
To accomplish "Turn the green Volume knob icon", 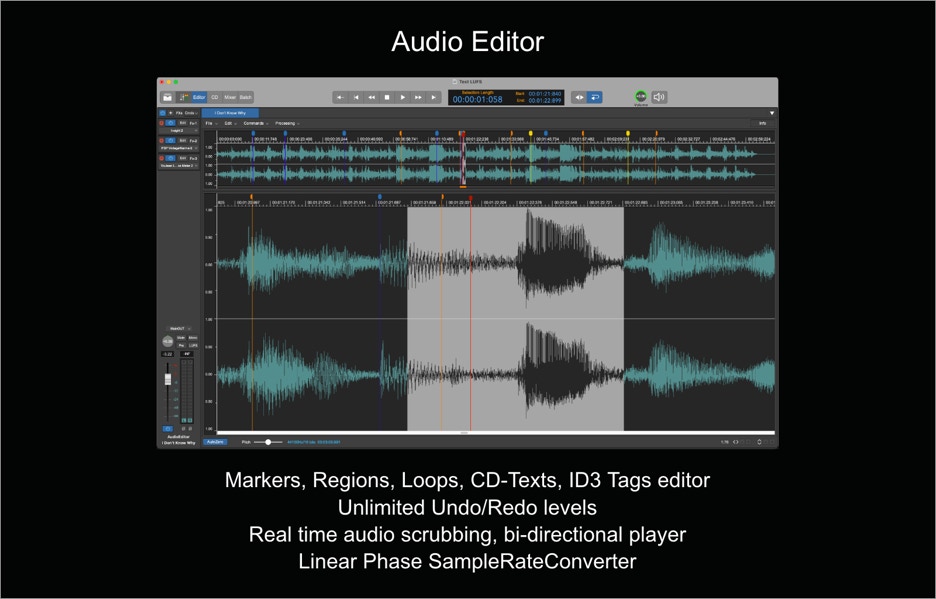I will click(x=641, y=96).
